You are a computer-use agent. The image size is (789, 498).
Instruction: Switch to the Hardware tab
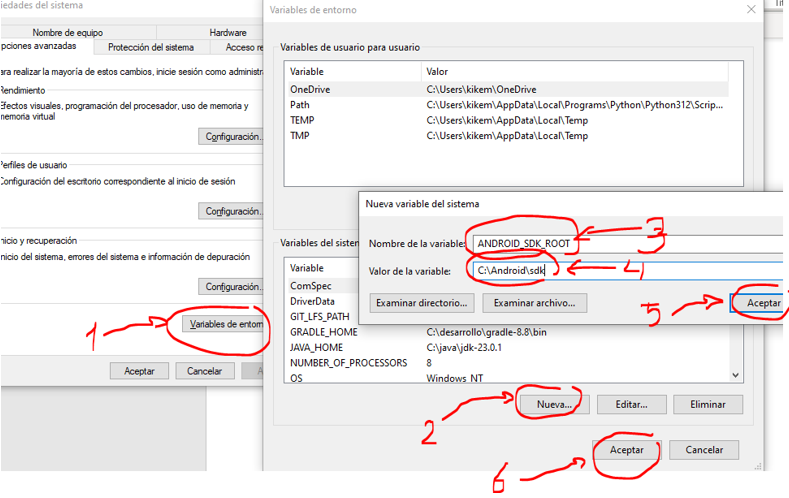pos(228,33)
